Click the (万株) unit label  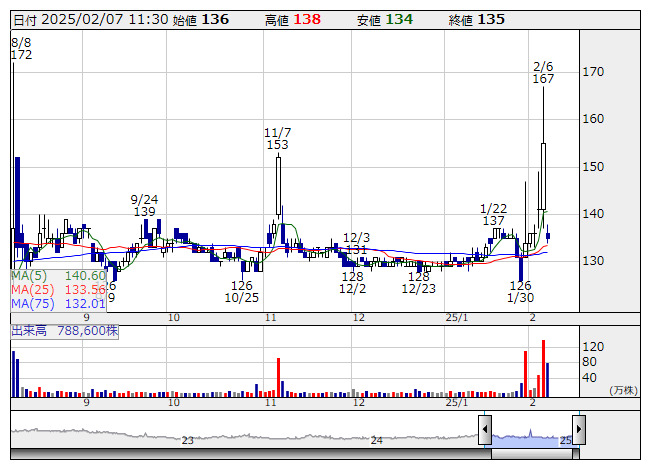(x=623, y=390)
